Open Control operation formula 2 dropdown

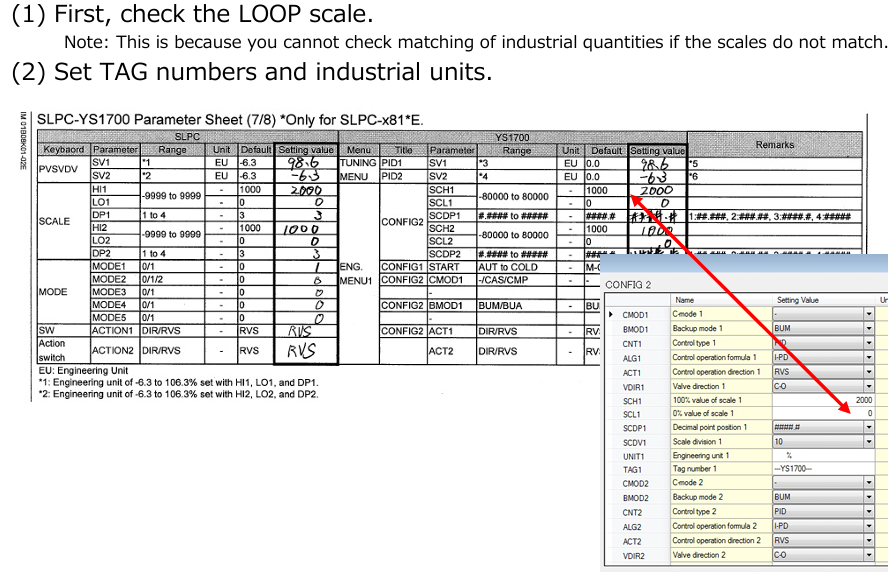coord(868,526)
